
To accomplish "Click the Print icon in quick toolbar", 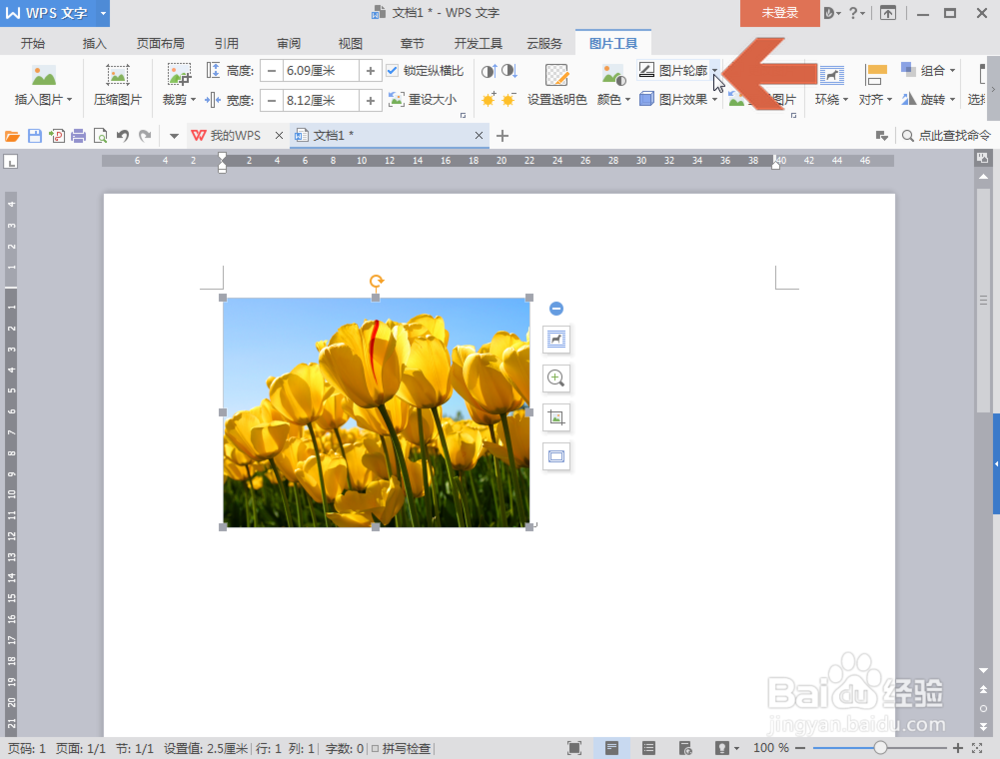I will click(x=78, y=136).
